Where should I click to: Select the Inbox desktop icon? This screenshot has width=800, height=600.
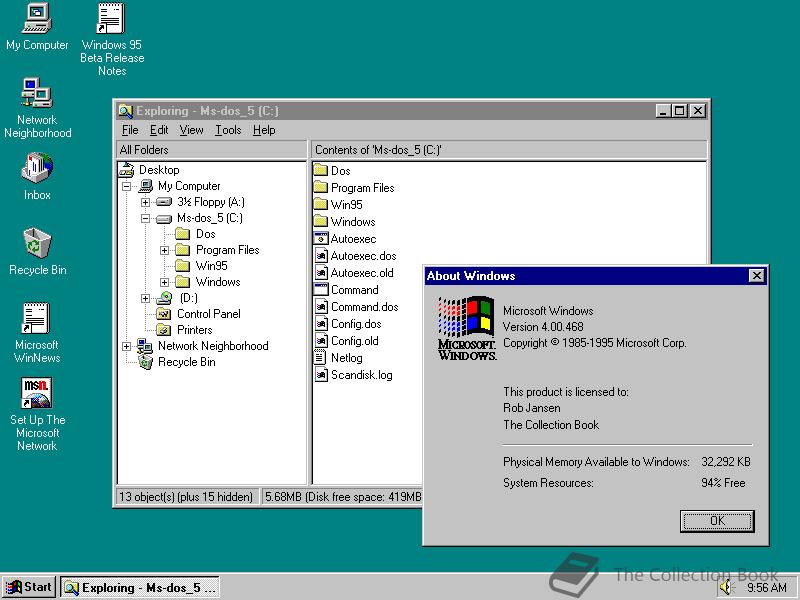[x=37, y=176]
